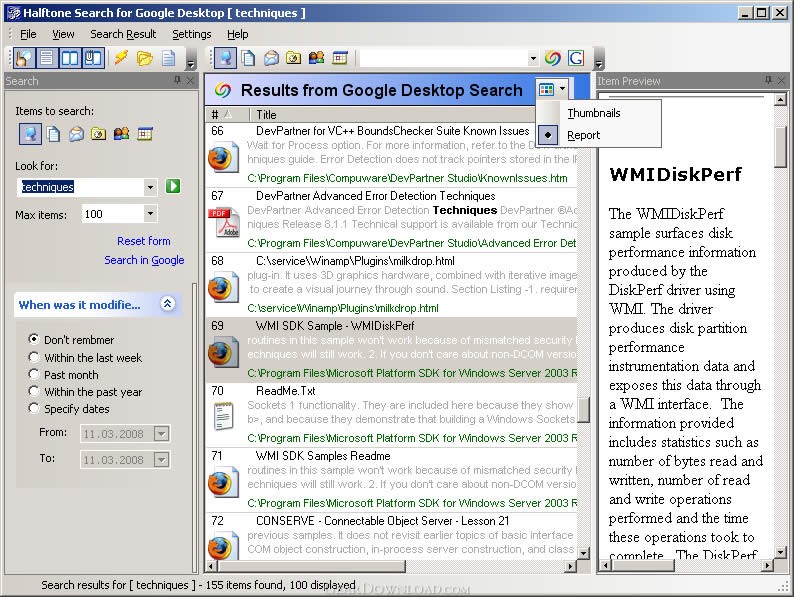Viewport: 794px width, 597px height.
Task: Select the Email filter icon in the top toolbar
Action: point(271,58)
